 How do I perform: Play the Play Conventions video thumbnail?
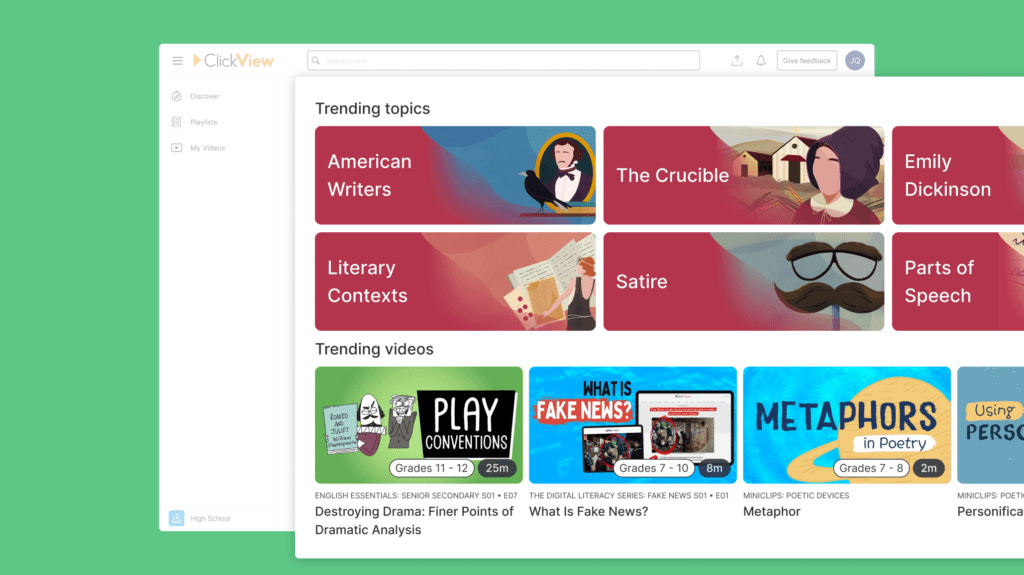coord(418,424)
